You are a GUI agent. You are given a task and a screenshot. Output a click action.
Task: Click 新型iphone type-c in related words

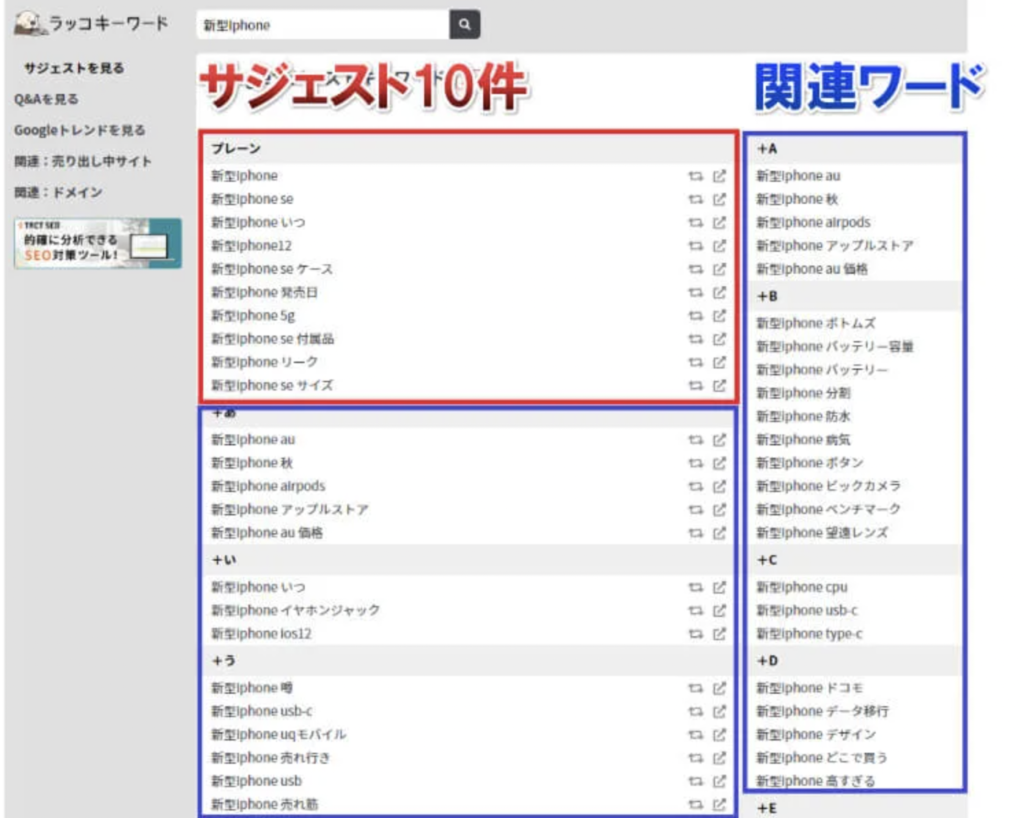pyautogui.click(x=809, y=634)
